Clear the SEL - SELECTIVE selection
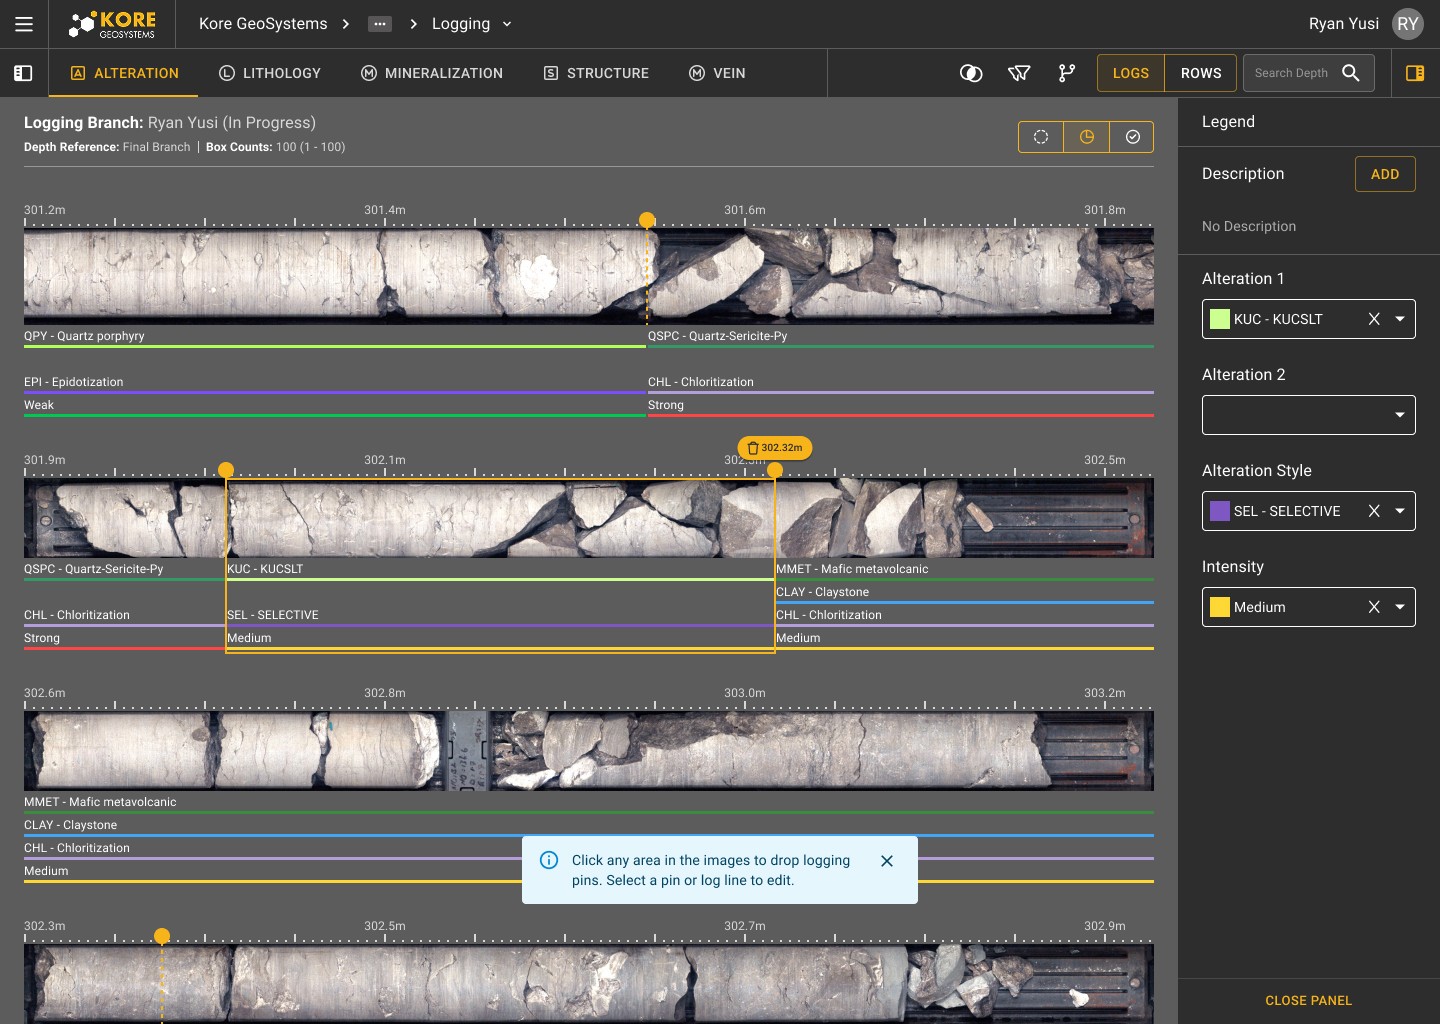This screenshot has width=1440, height=1024. click(1374, 511)
